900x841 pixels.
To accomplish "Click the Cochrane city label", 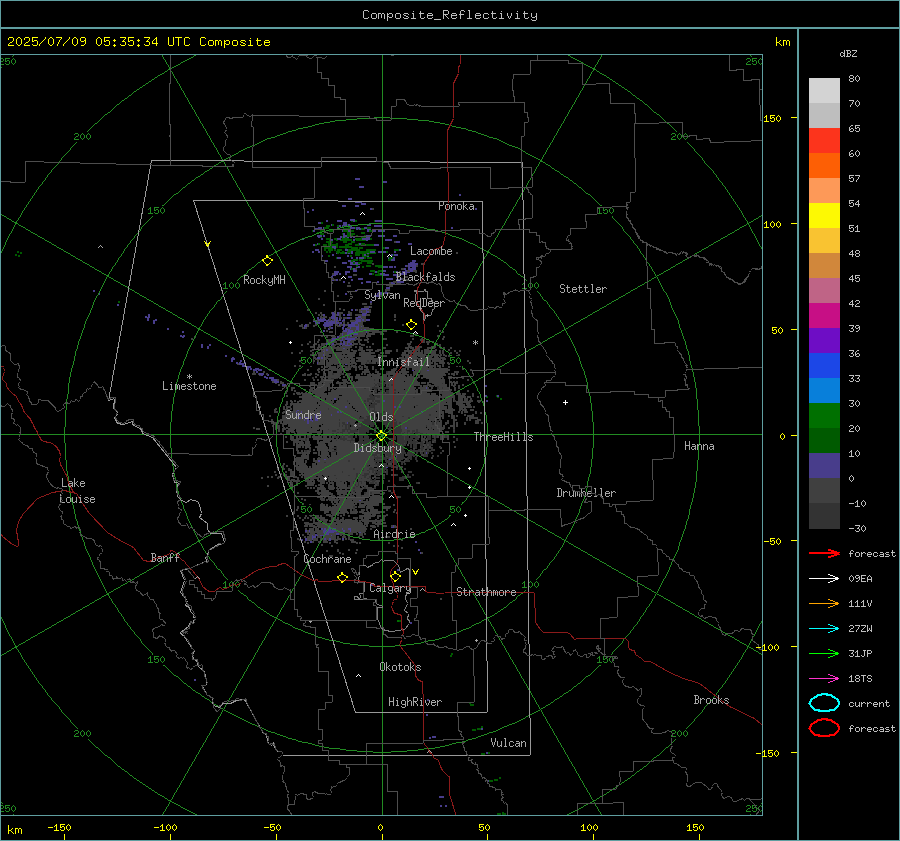I will pos(327,559).
